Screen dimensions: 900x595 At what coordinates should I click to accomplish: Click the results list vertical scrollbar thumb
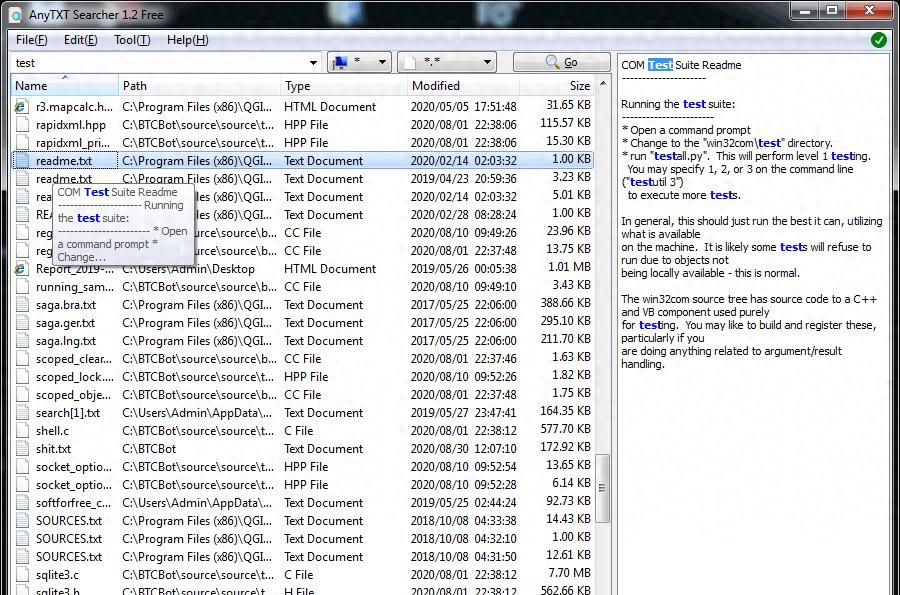(x=602, y=488)
